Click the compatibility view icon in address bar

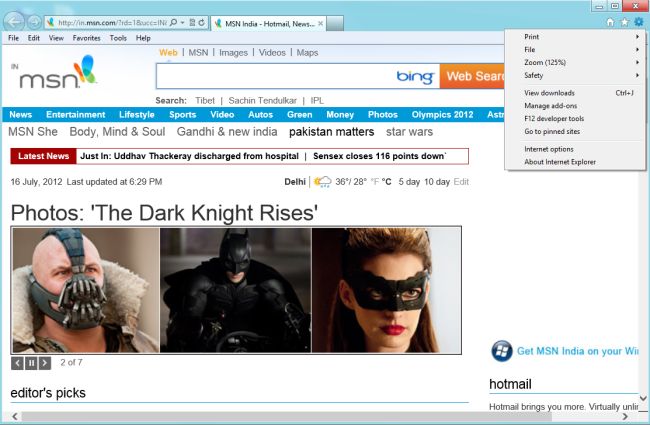click(192, 22)
